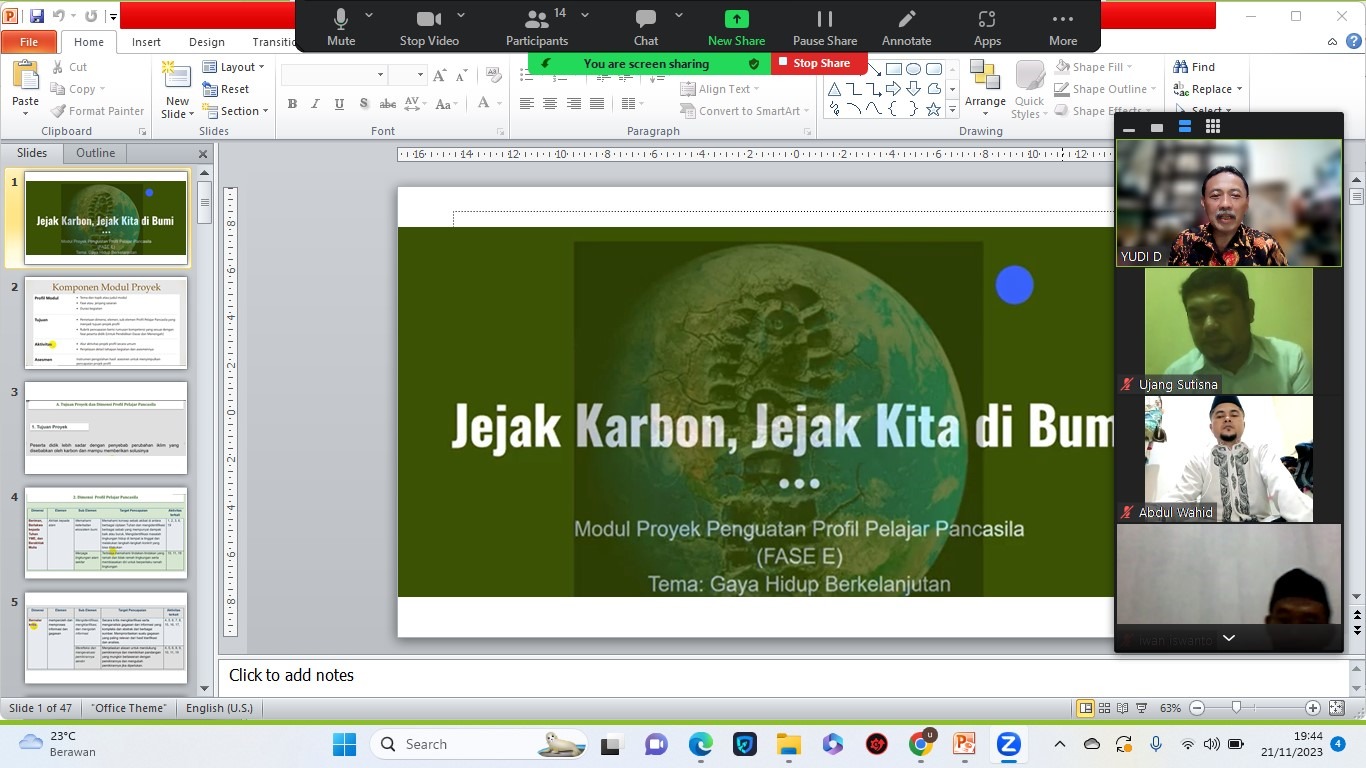Image resolution: width=1366 pixels, height=768 pixels.
Task: Switch Zoom video panel to gallery grid view
Action: pyautogui.click(x=1213, y=127)
